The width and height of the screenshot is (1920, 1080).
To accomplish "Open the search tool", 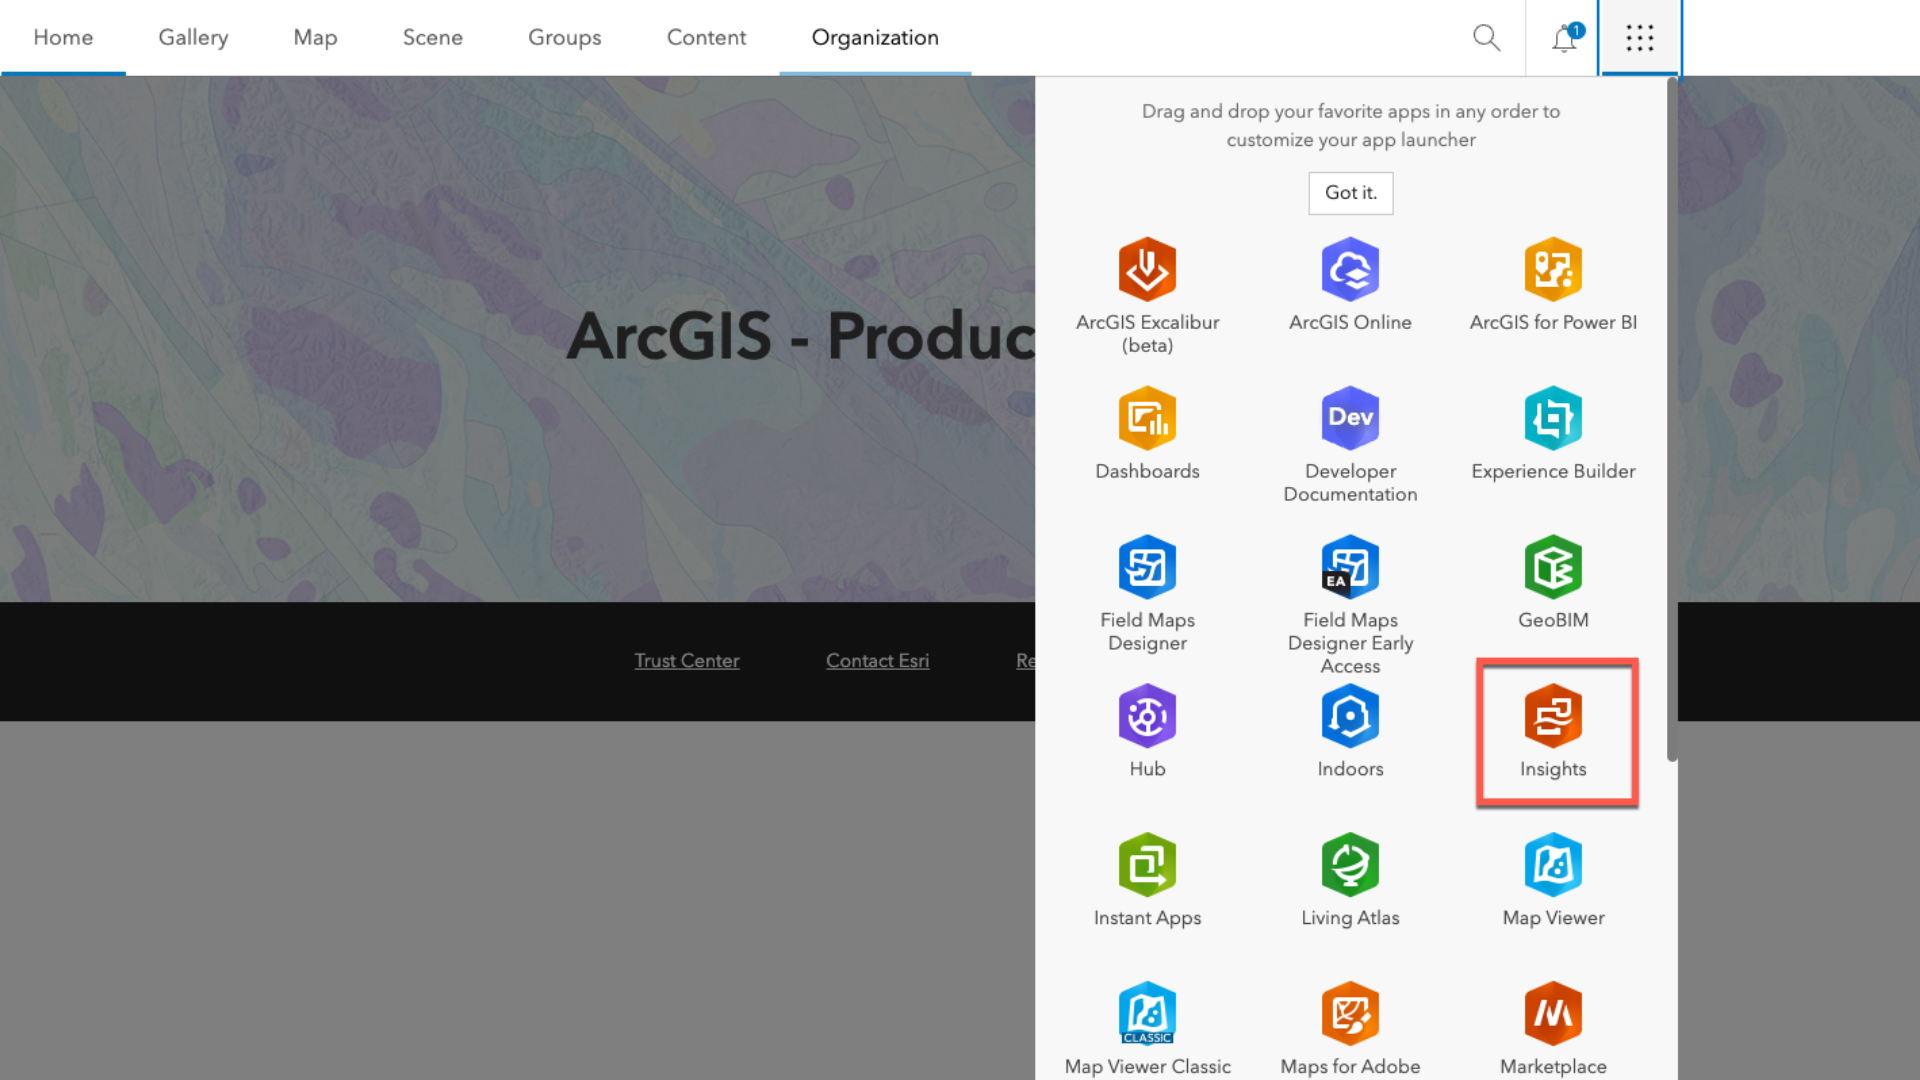I will [1487, 37].
